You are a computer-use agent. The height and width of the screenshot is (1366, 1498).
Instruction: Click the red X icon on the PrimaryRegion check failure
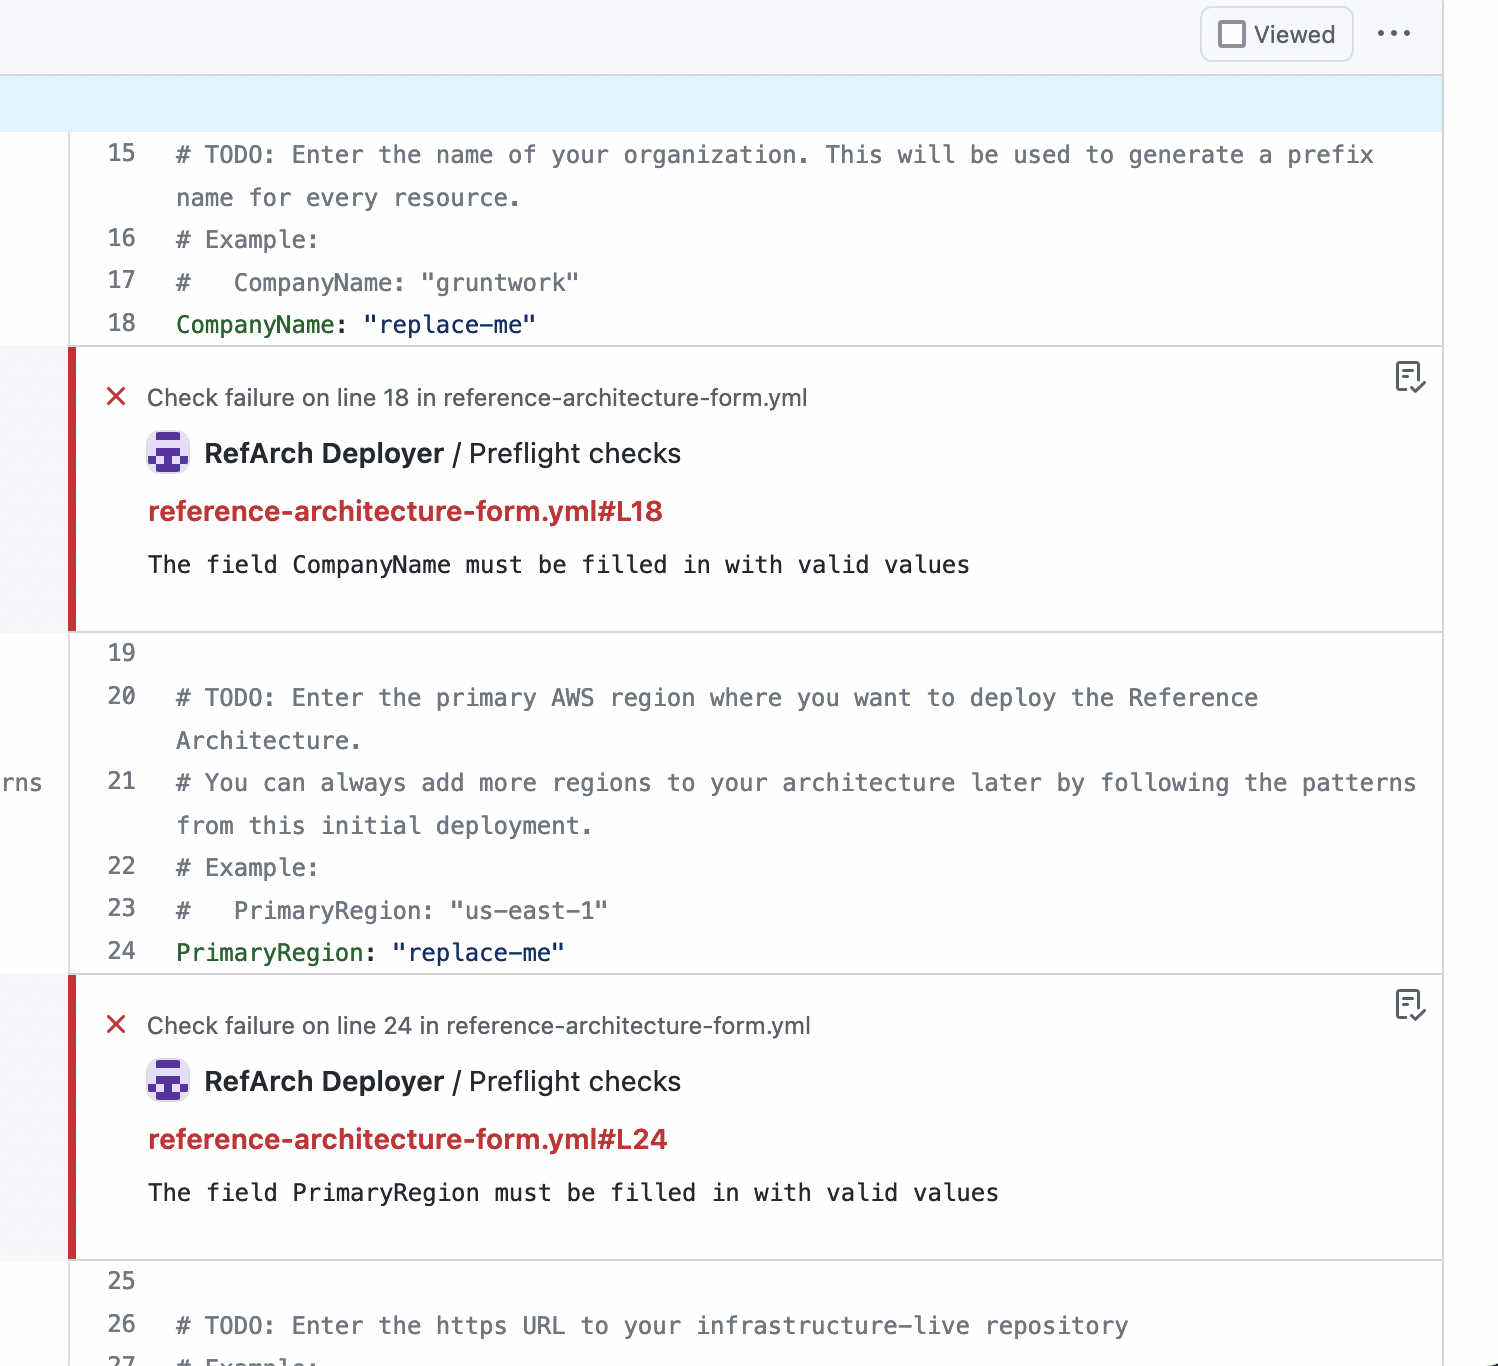coord(116,1025)
